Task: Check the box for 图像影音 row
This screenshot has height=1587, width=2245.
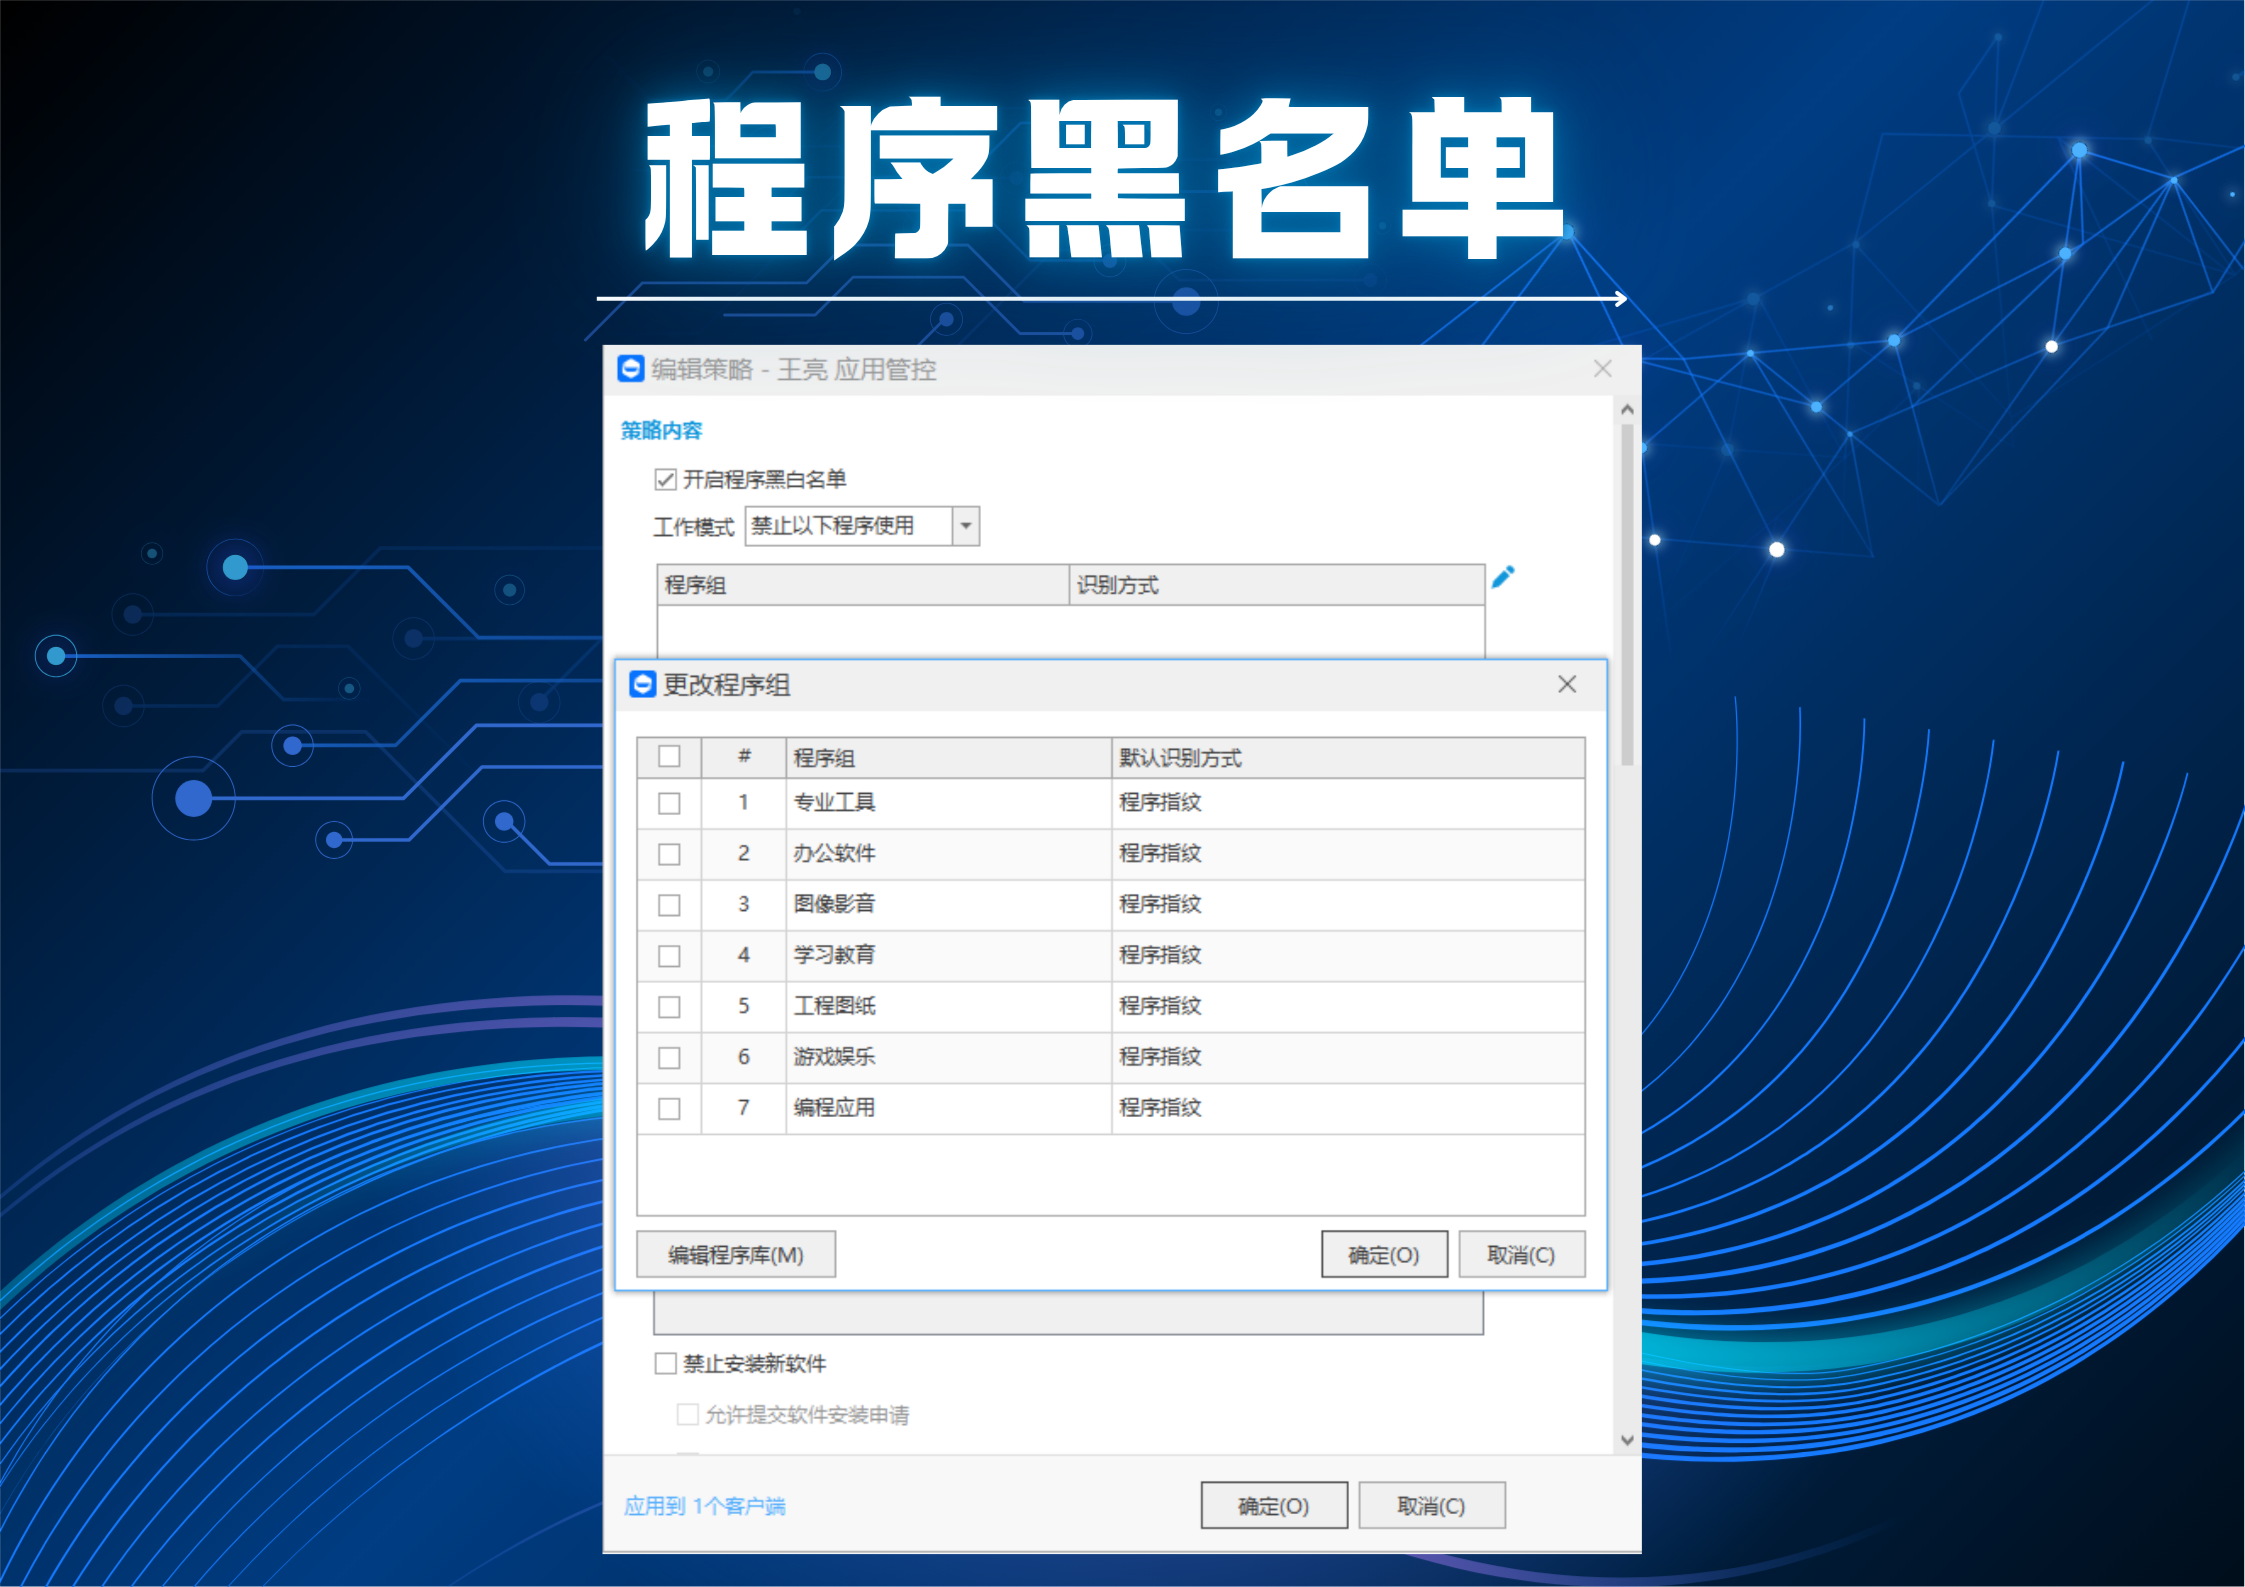Action: (x=669, y=905)
